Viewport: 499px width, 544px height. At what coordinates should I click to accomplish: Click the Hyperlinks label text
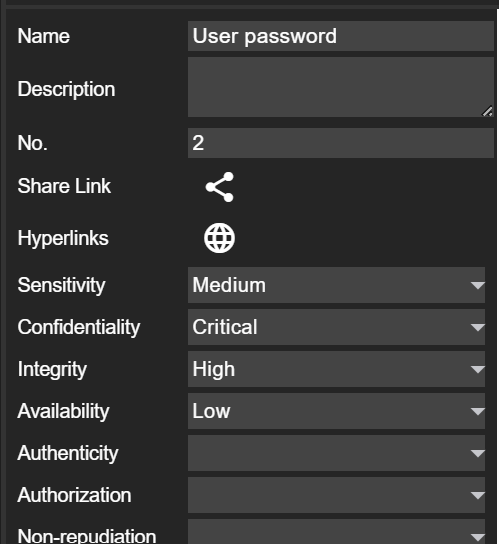pos(63,238)
